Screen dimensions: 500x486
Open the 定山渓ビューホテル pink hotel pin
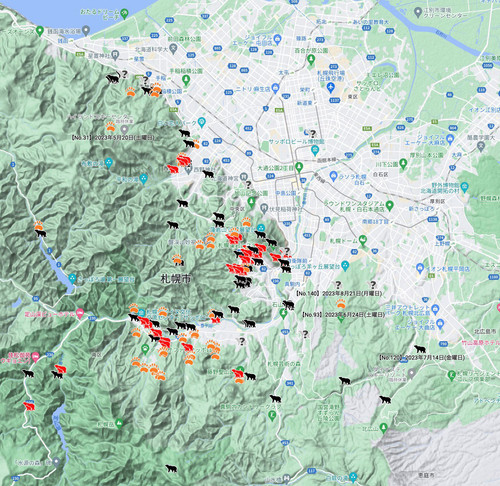[x=80, y=313]
